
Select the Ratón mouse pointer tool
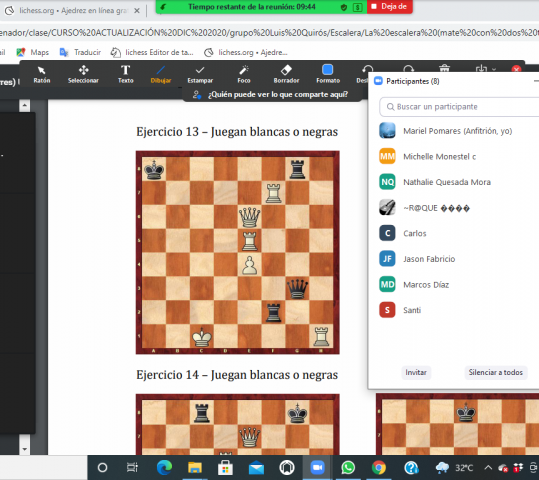(x=42, y=74)
